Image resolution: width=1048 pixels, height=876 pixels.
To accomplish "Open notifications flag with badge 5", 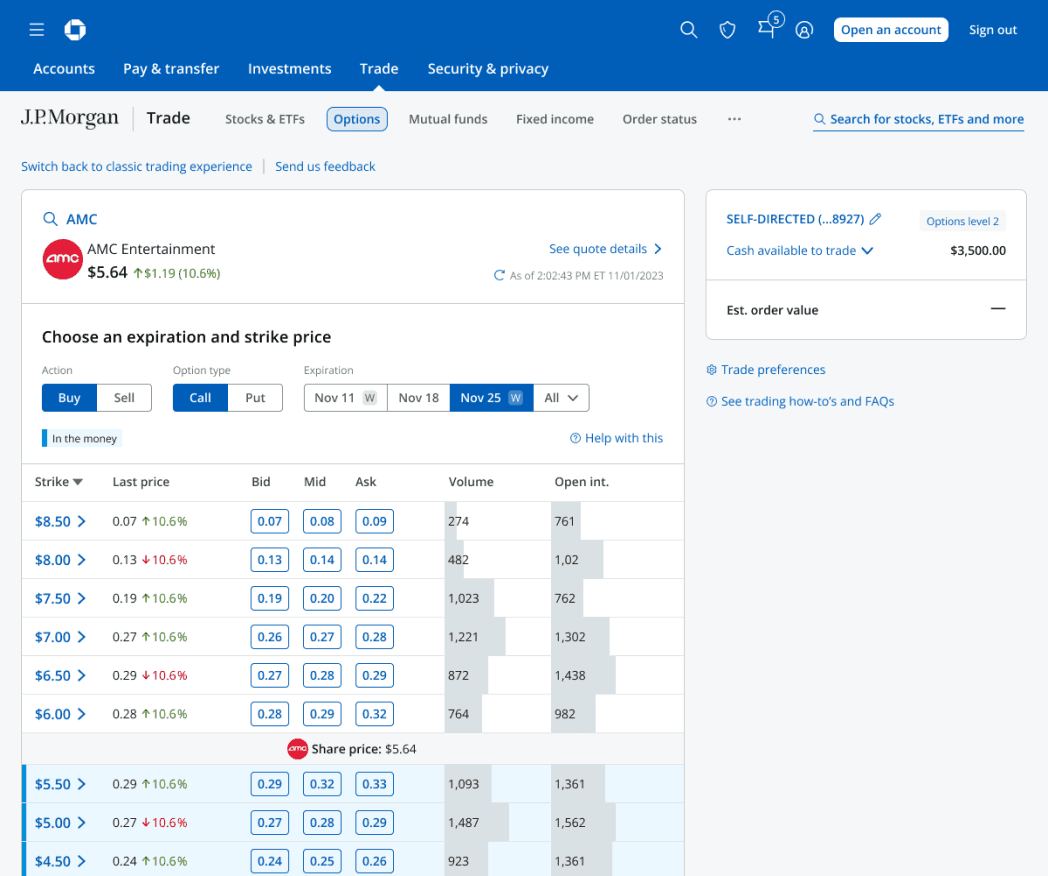I will coord(769,26).
